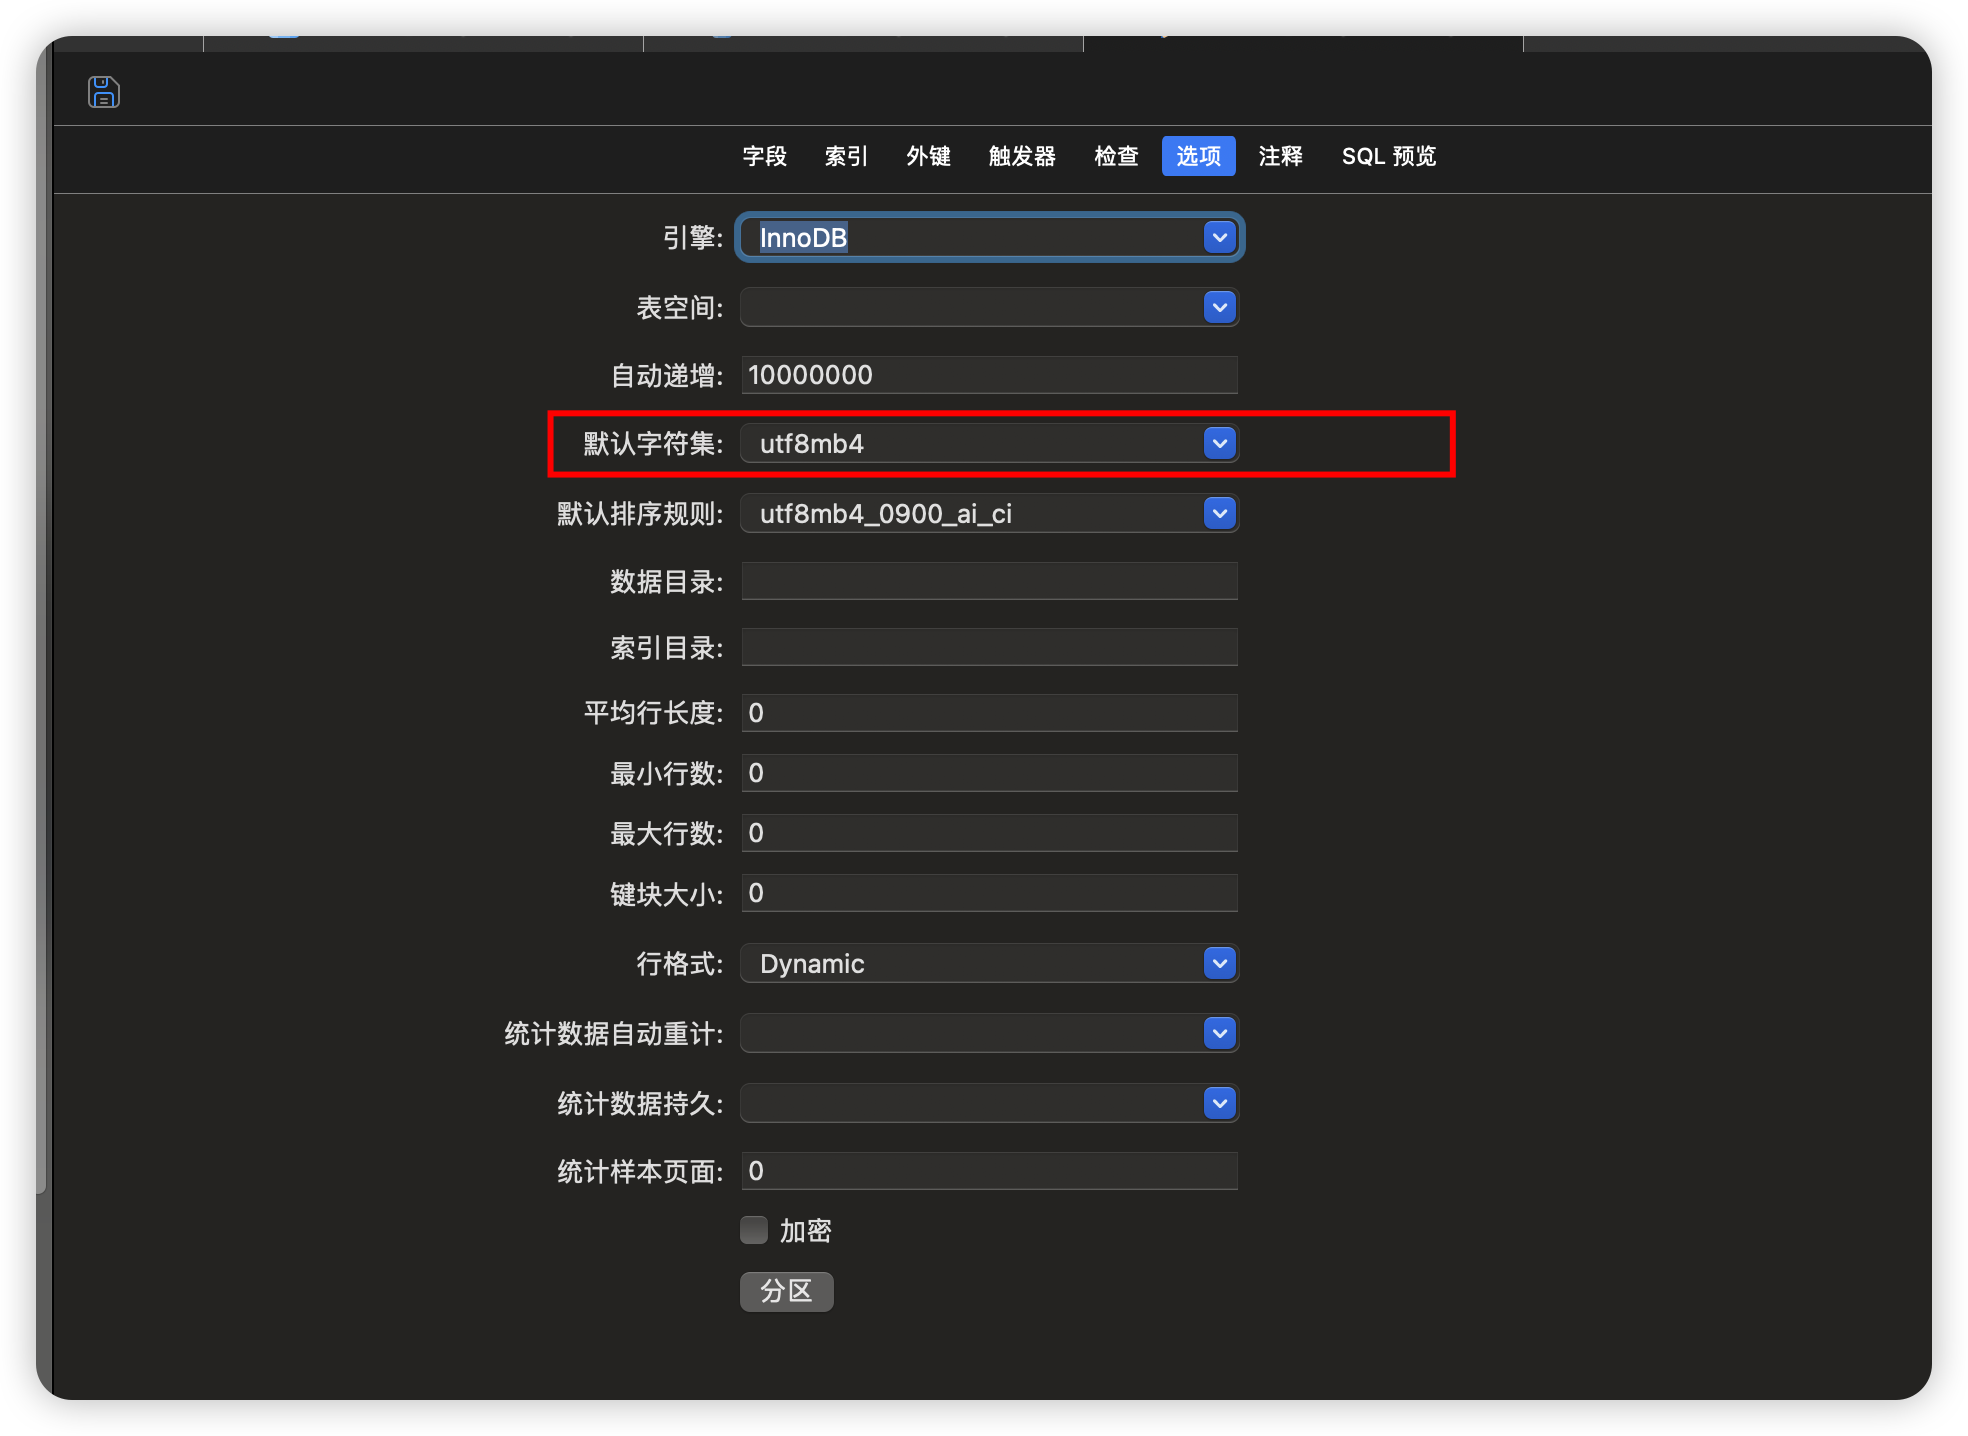Click the 分区 button

tap(786, 1291)
